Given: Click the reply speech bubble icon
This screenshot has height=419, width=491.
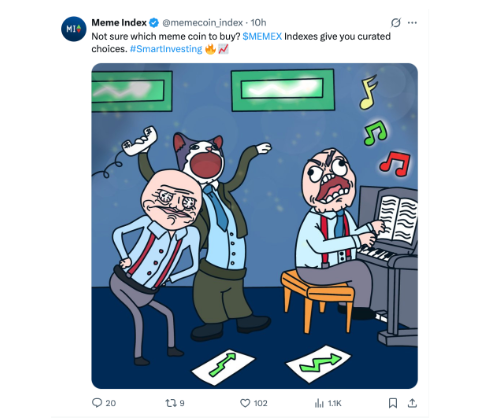Looking at the screenshot, I should 97,403.
